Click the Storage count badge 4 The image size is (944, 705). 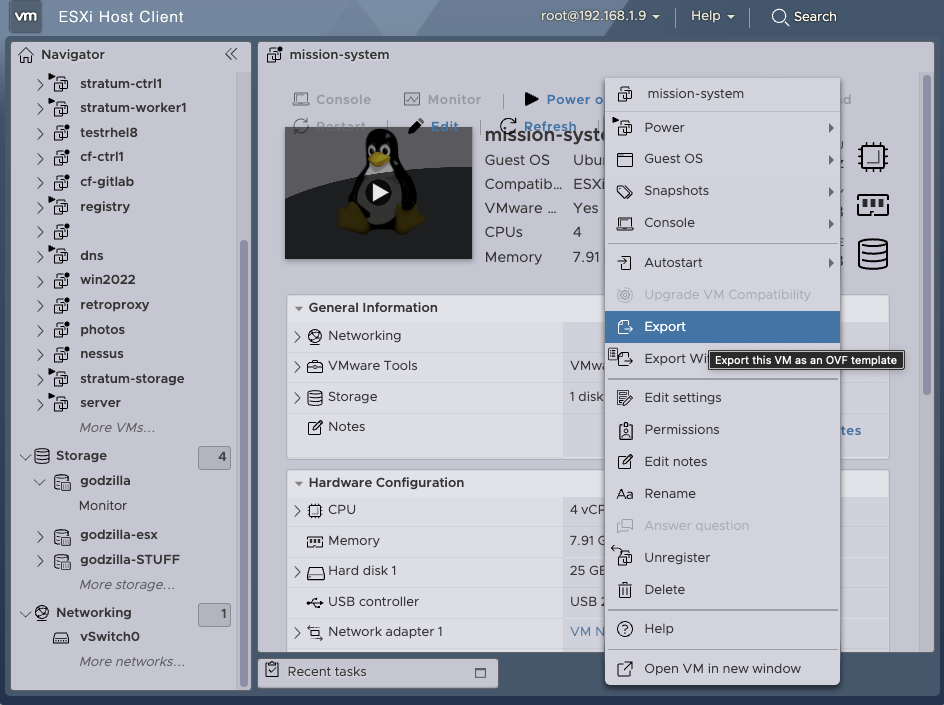tap(214, 458)
